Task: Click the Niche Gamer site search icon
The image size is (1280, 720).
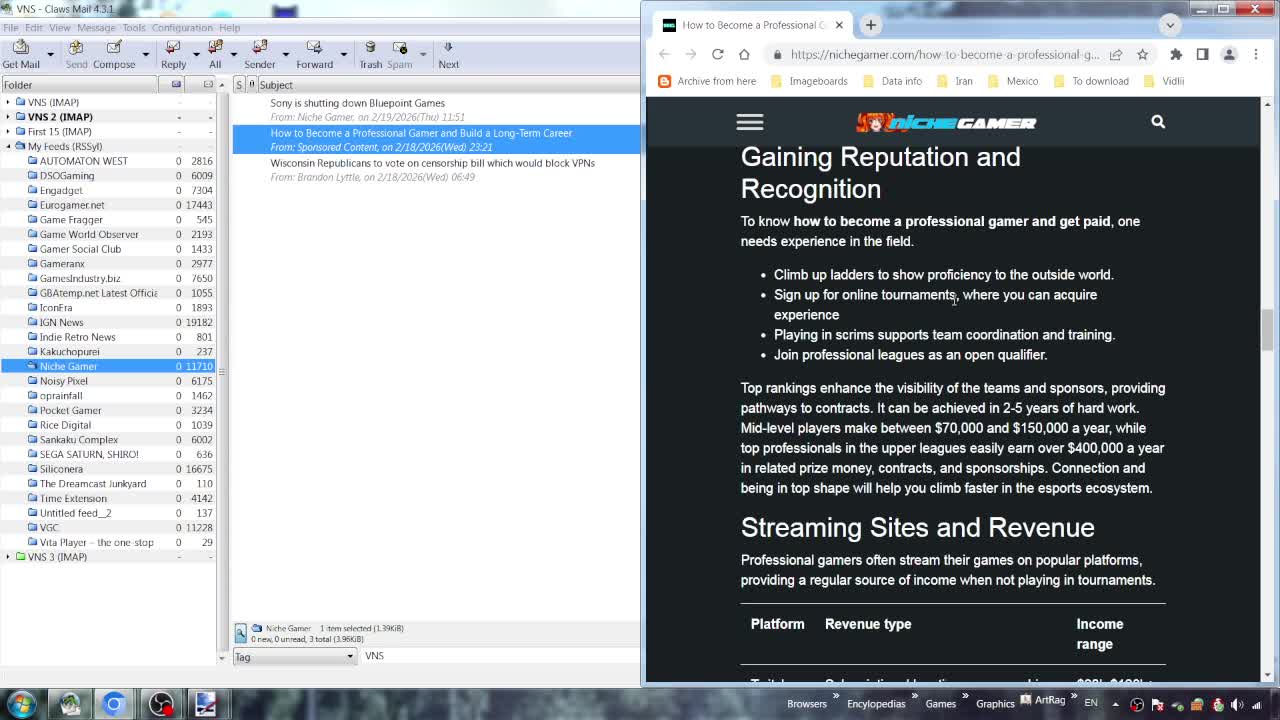Action: point(1158,122)
